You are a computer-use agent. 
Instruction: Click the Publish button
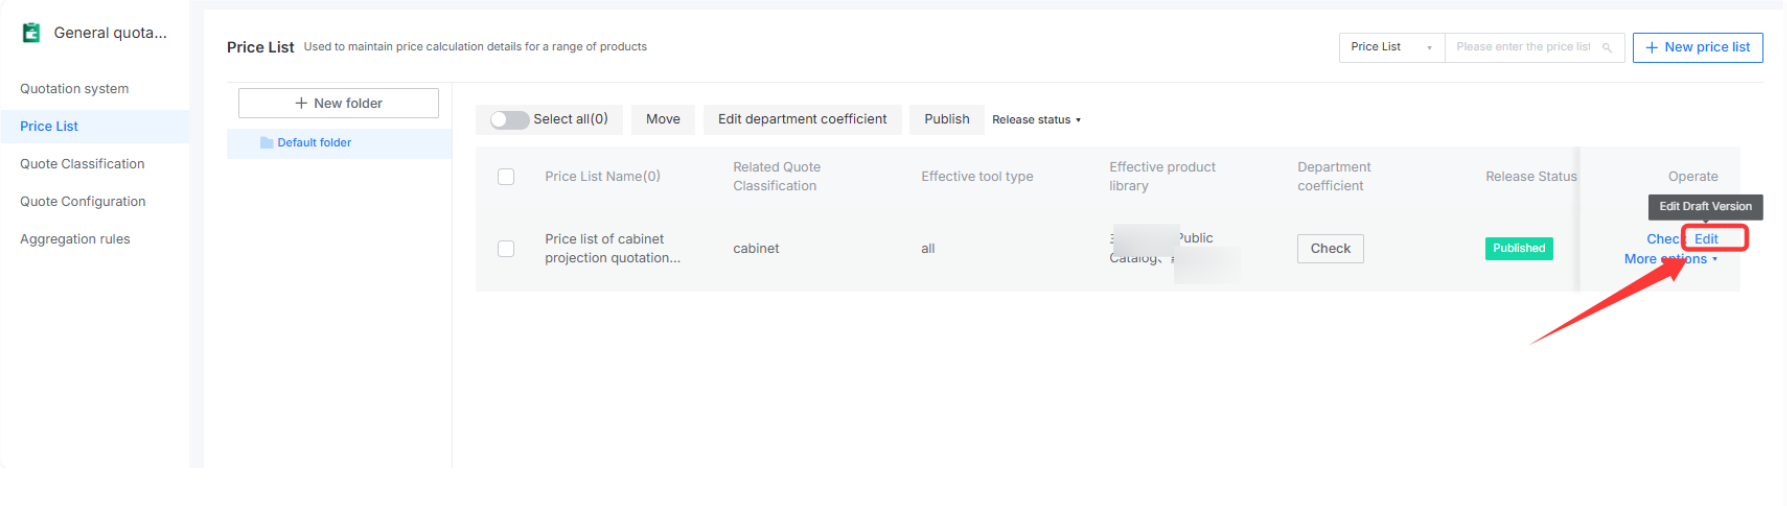[947, 119]
